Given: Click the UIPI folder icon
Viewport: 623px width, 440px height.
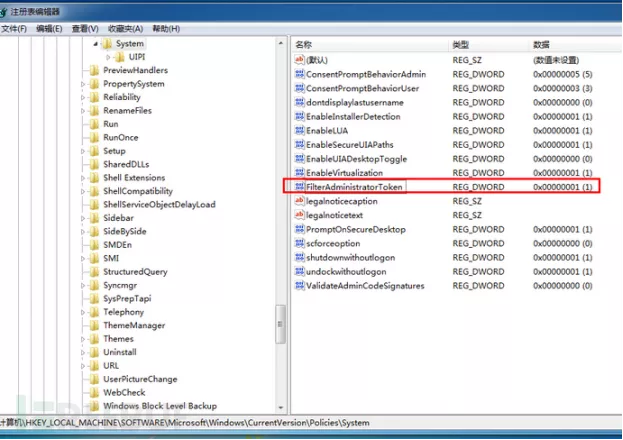Looking at the screenshot, I should point(120,57).
